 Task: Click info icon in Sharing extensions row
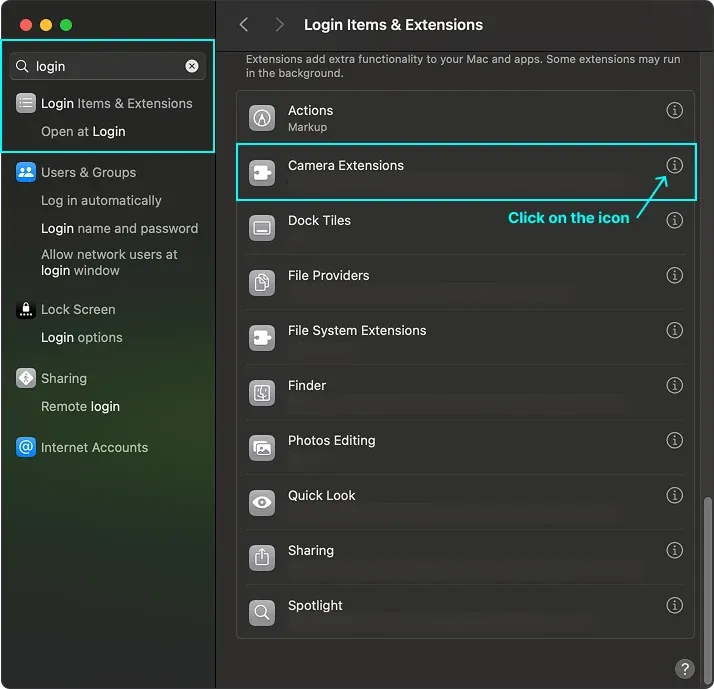(674, 550)
